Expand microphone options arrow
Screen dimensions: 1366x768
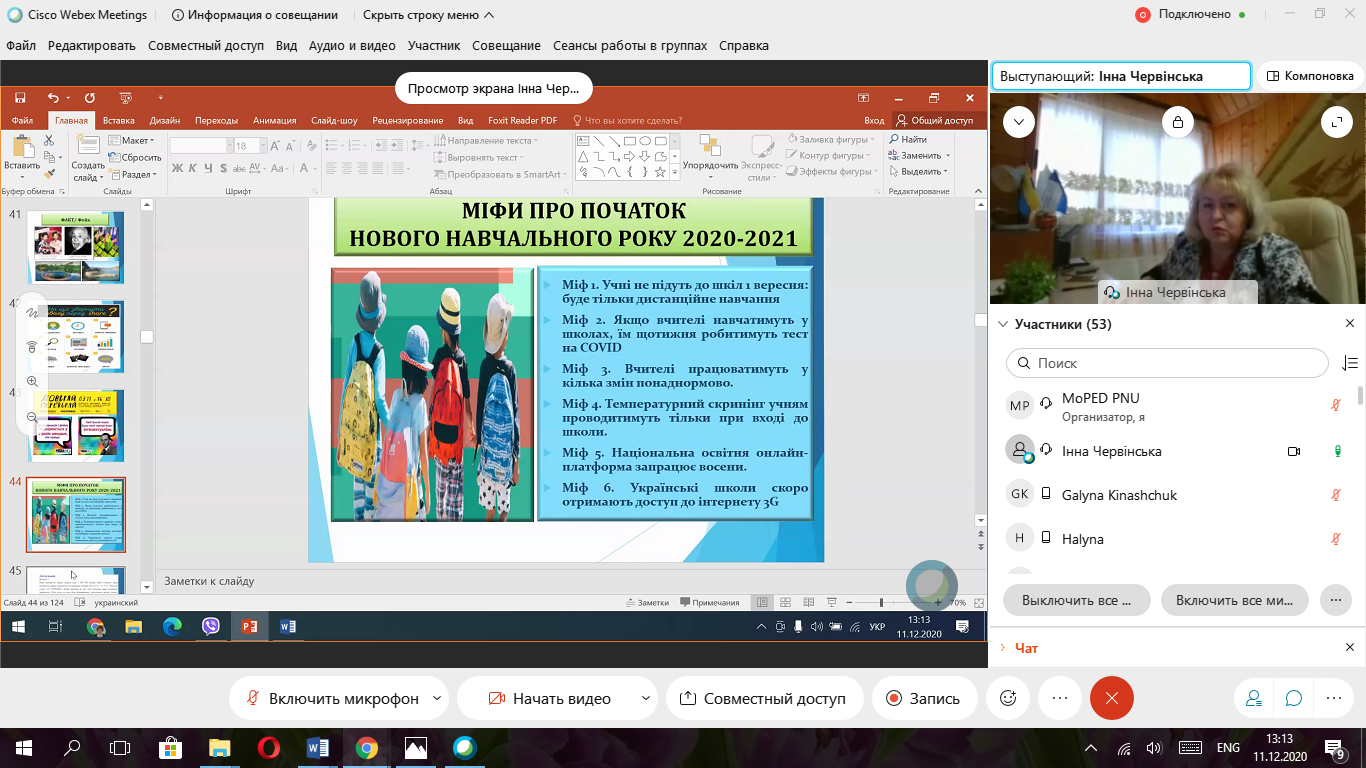(437, 699)
